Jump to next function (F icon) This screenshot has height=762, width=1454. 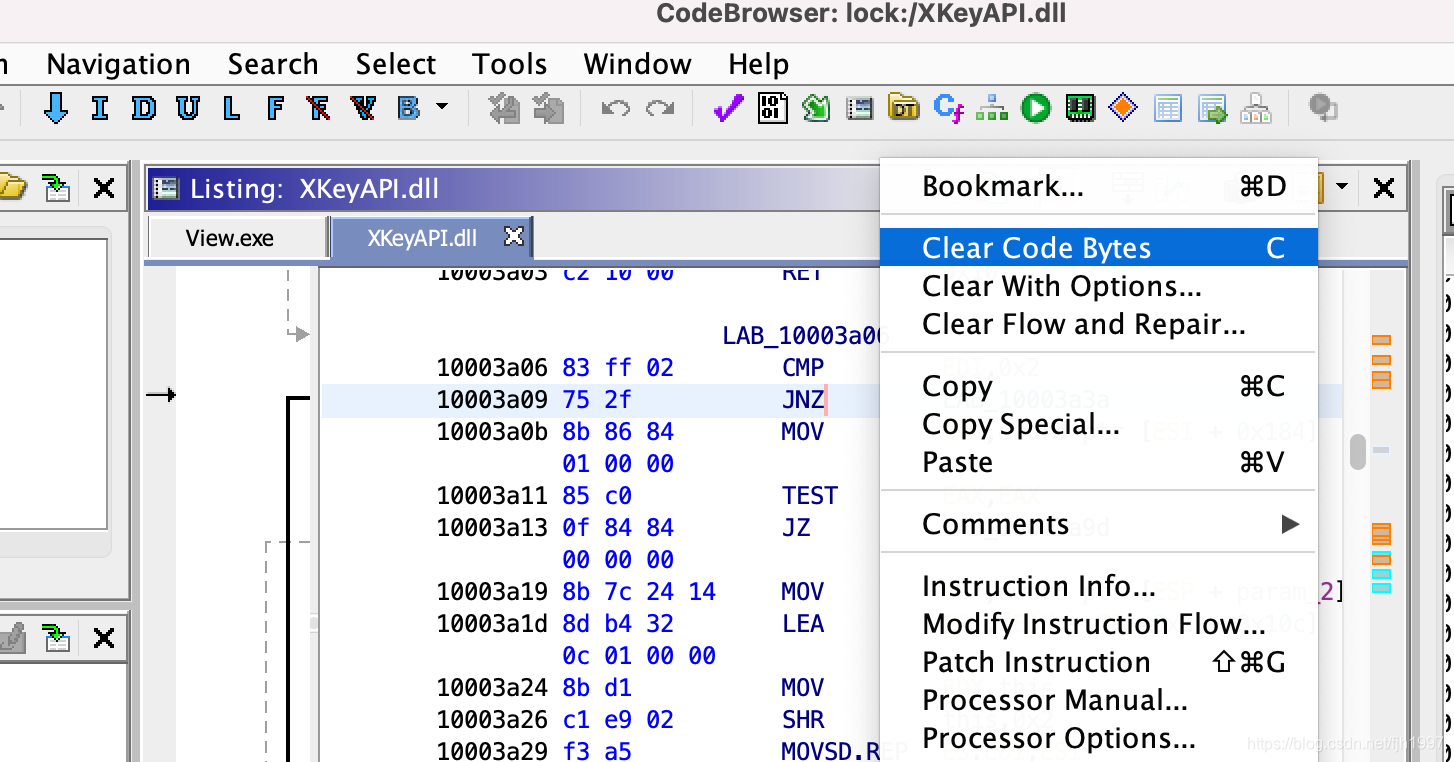[276, 108]
